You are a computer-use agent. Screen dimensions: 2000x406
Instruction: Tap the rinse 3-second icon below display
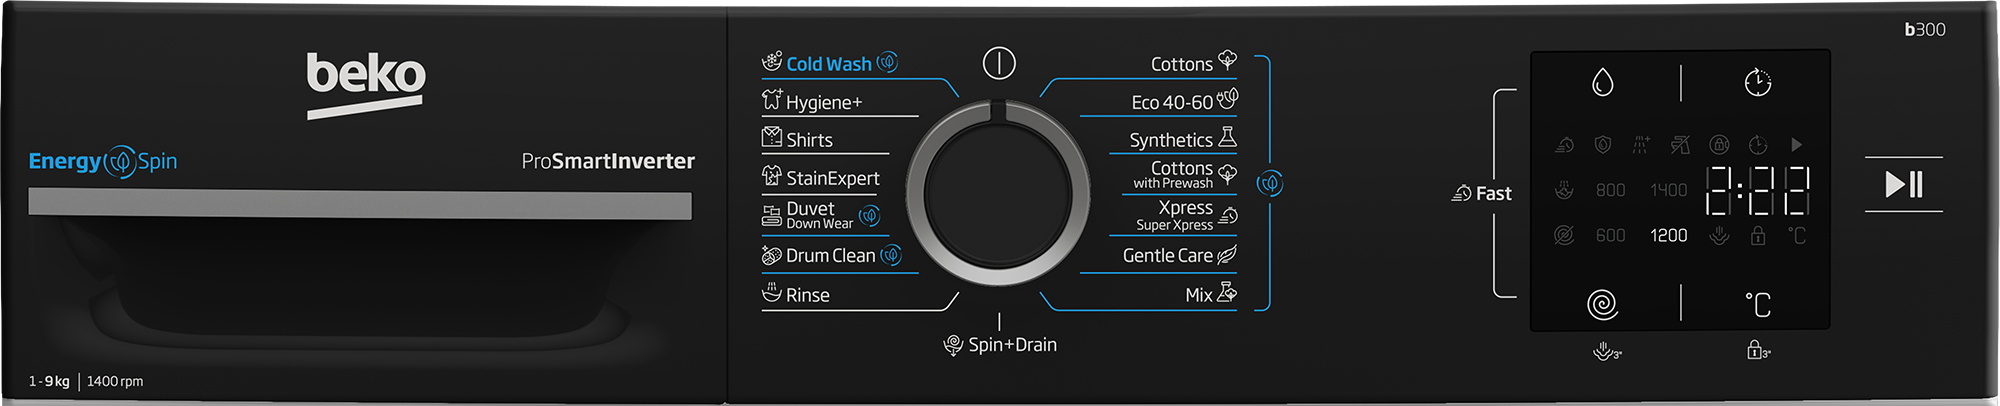1607,351
